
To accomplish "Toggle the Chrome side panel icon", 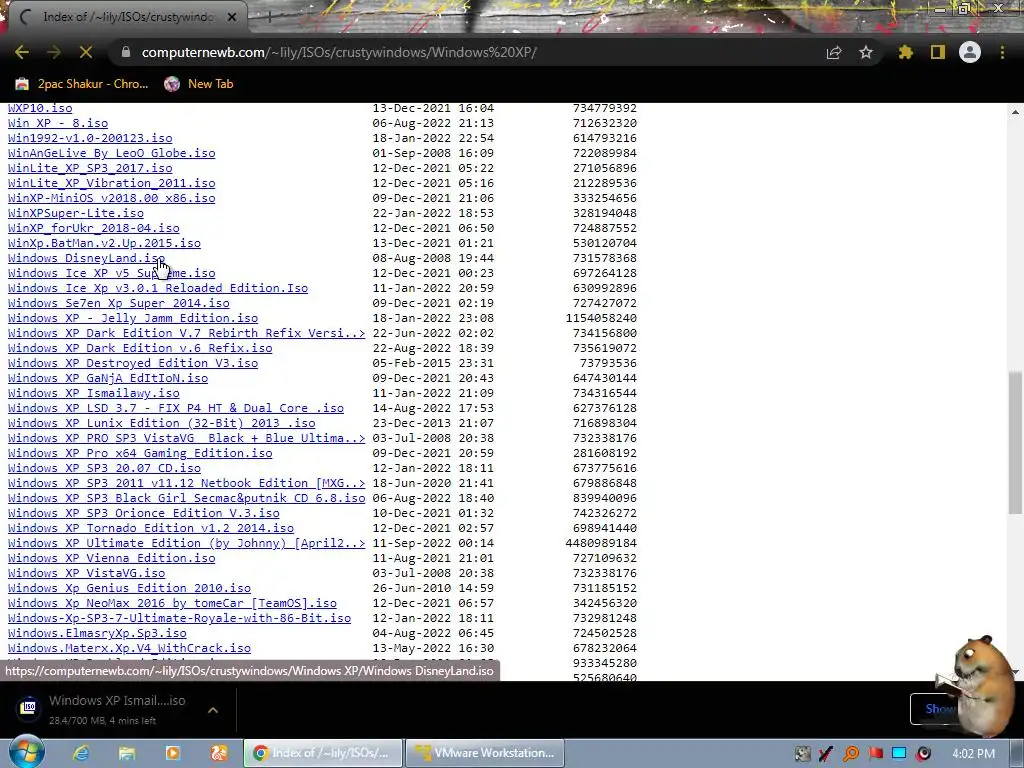I will (938, 52).
